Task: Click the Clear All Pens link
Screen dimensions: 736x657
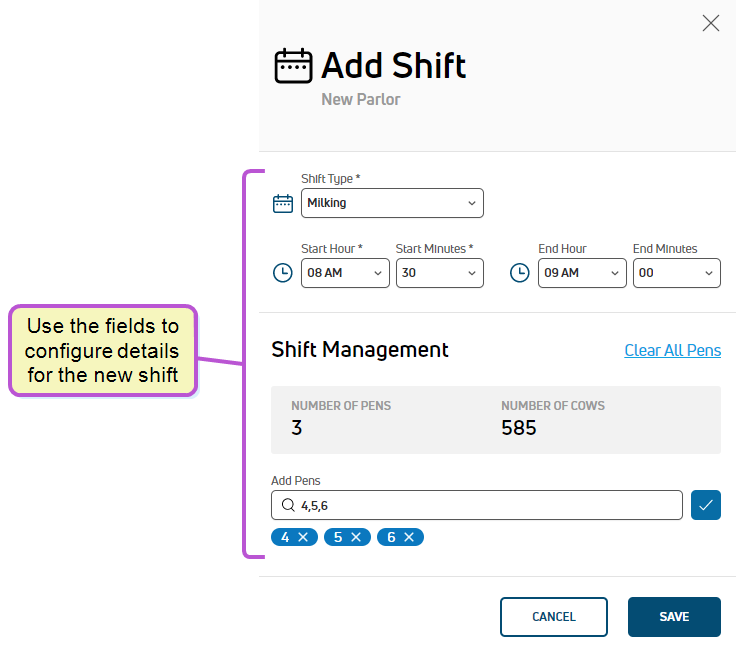Action: pos(672,351)
